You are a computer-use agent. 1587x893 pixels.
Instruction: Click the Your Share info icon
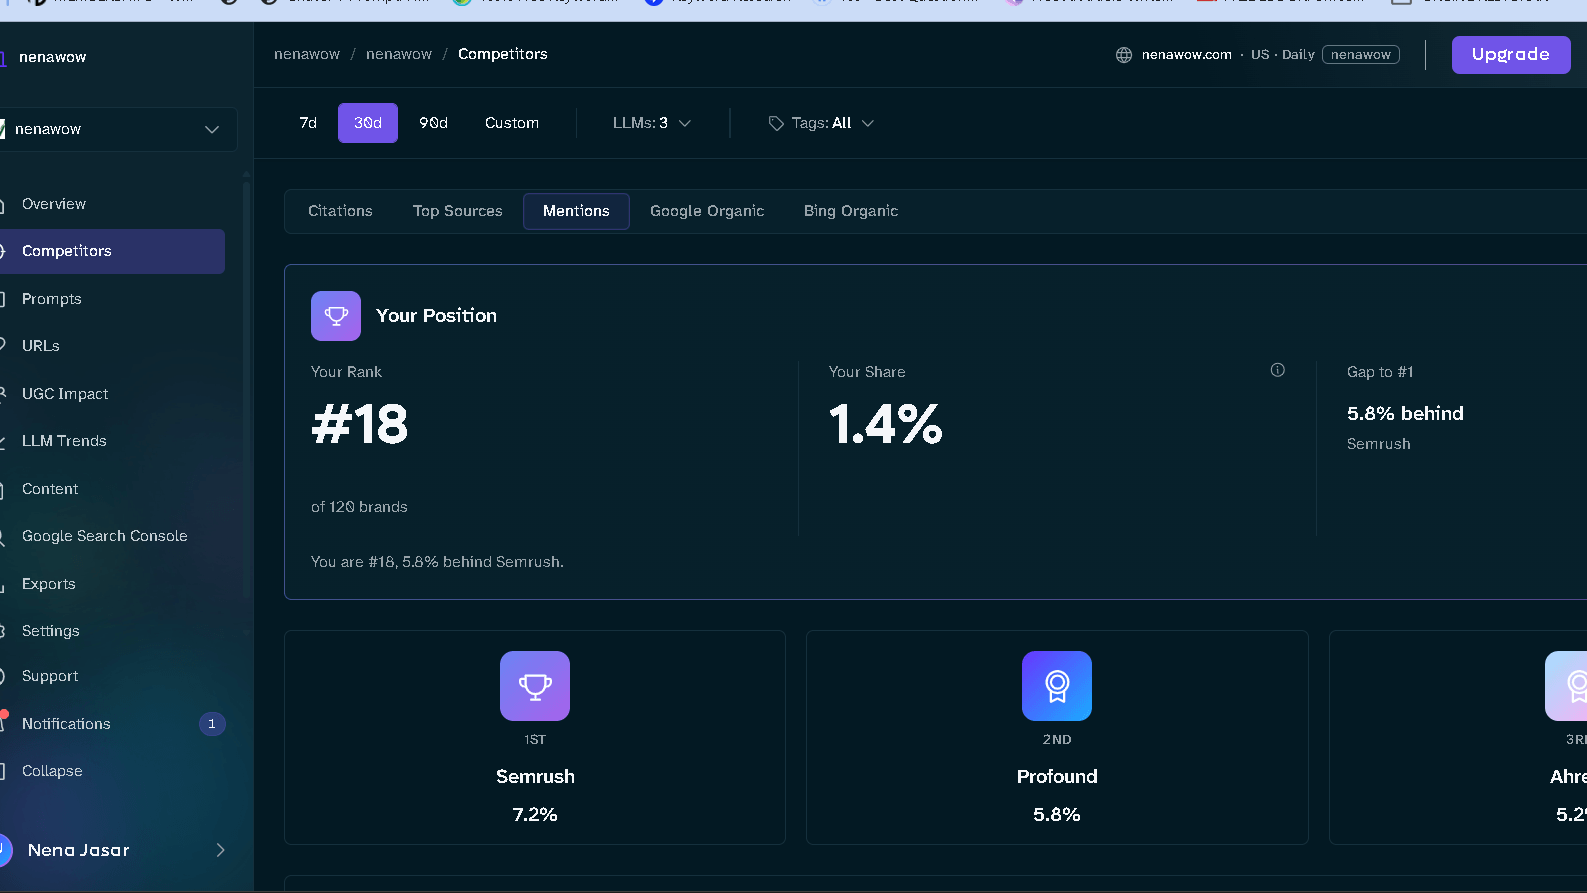point(1278,370)
